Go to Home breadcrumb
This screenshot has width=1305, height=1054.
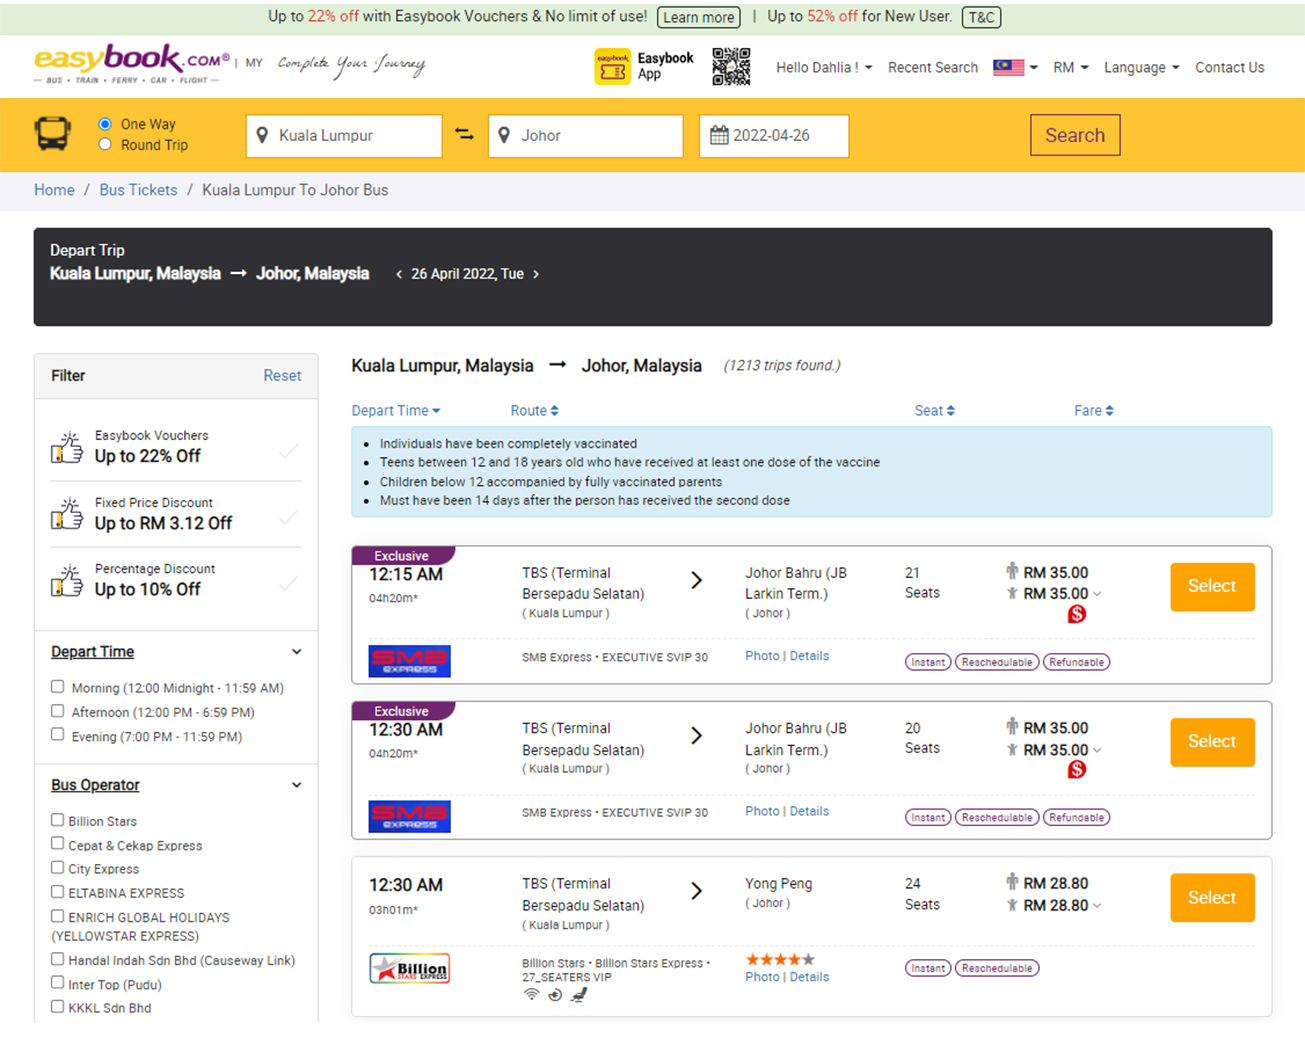[54, 190]
